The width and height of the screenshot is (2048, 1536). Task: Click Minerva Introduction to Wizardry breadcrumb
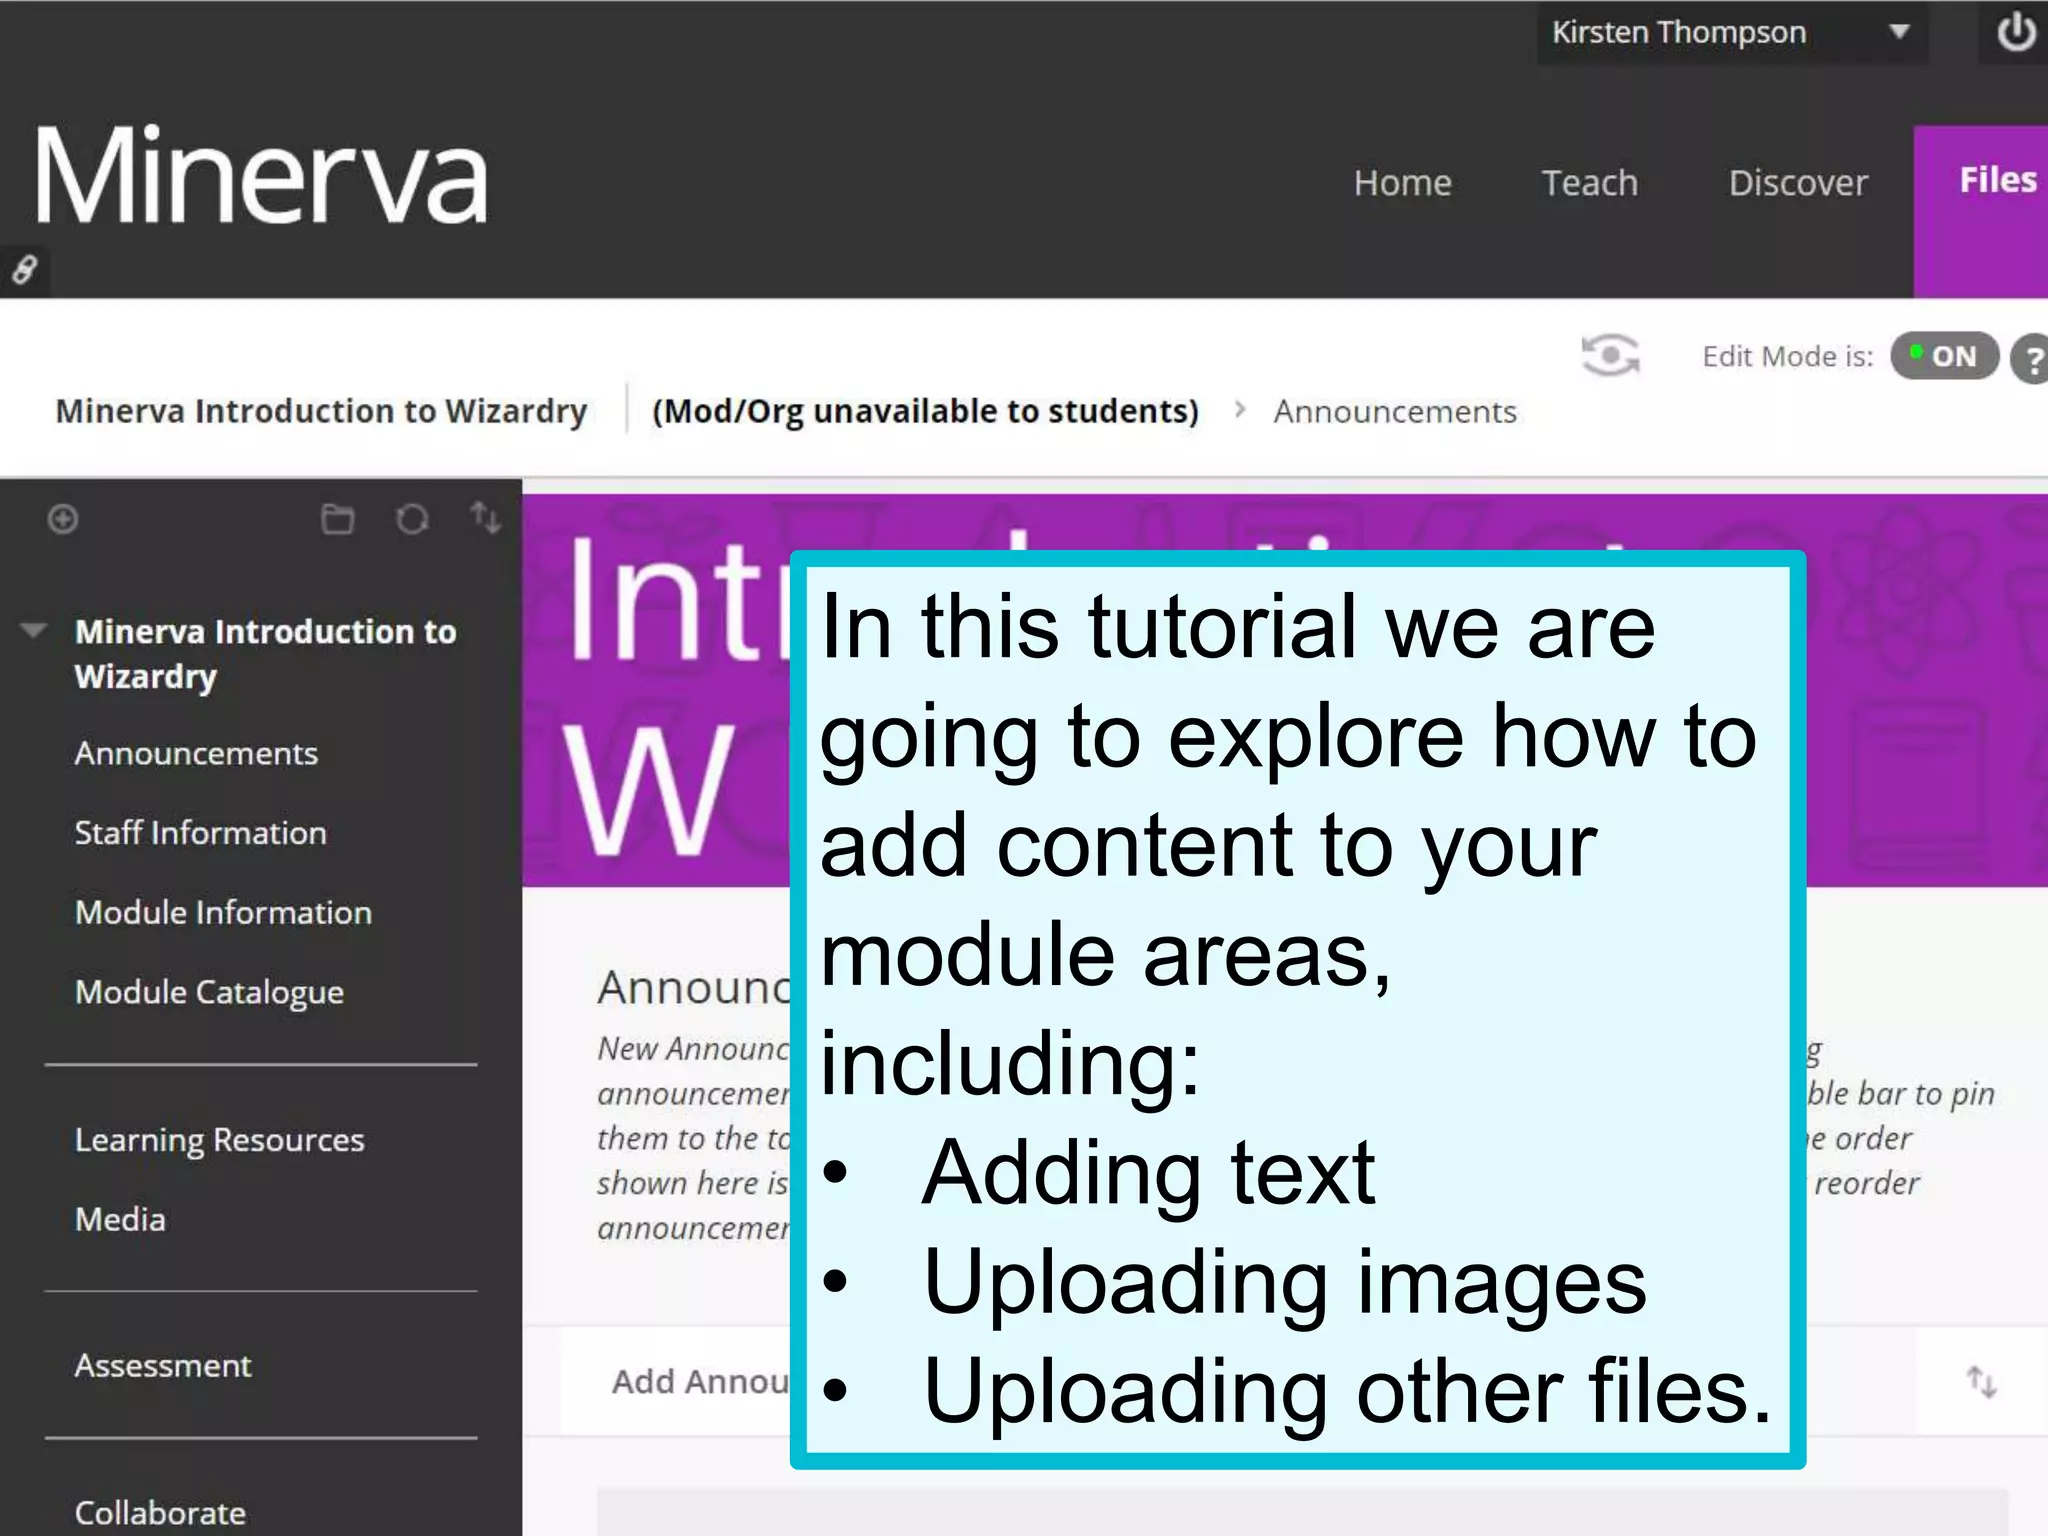tap(321, 411)
